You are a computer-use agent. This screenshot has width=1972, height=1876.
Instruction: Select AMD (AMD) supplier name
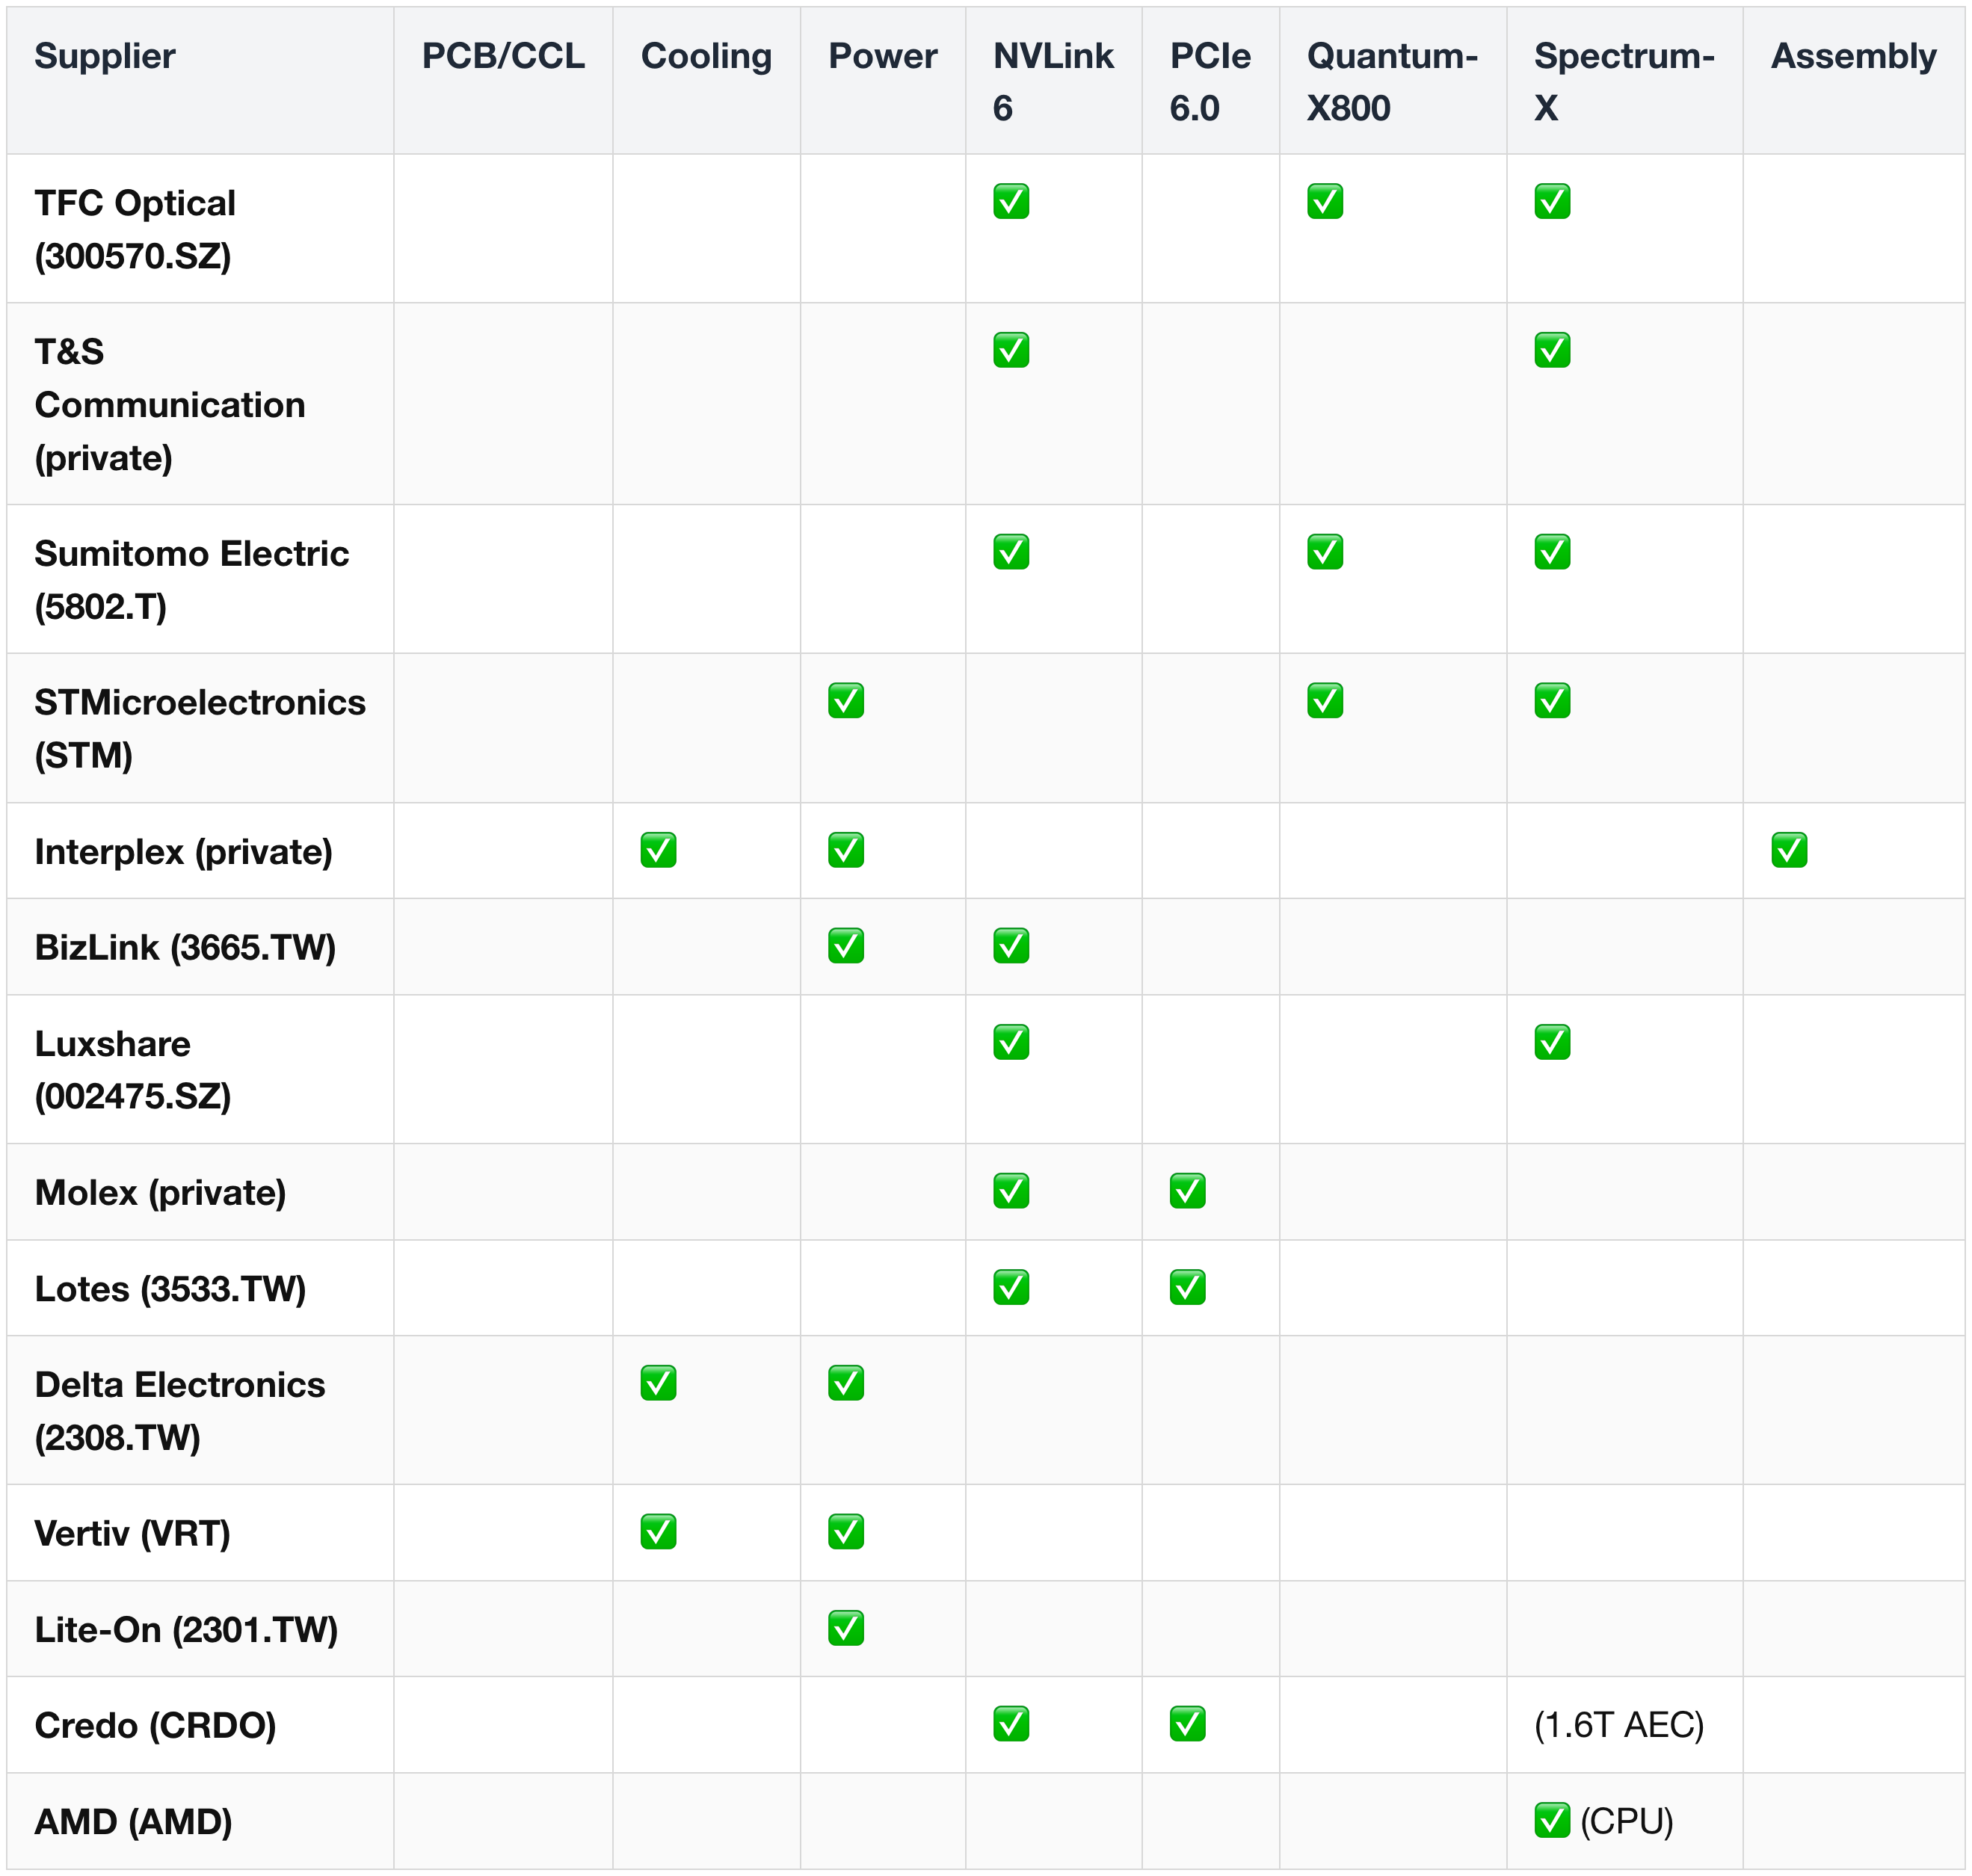click(x=133, y=1822)
